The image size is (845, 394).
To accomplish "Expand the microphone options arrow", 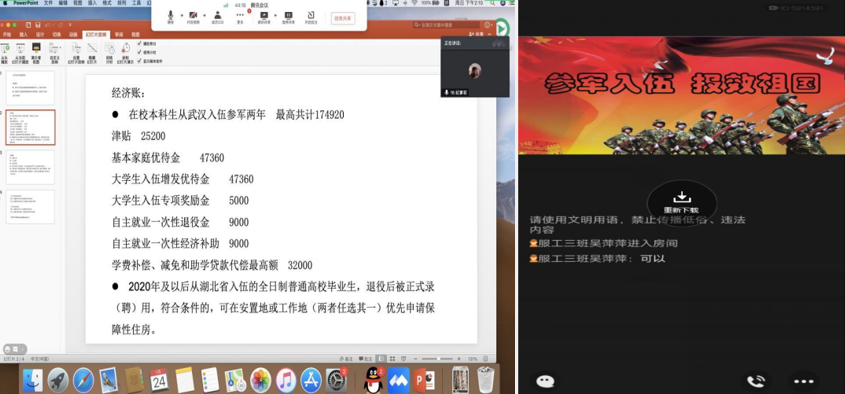I will pos(181,15).
